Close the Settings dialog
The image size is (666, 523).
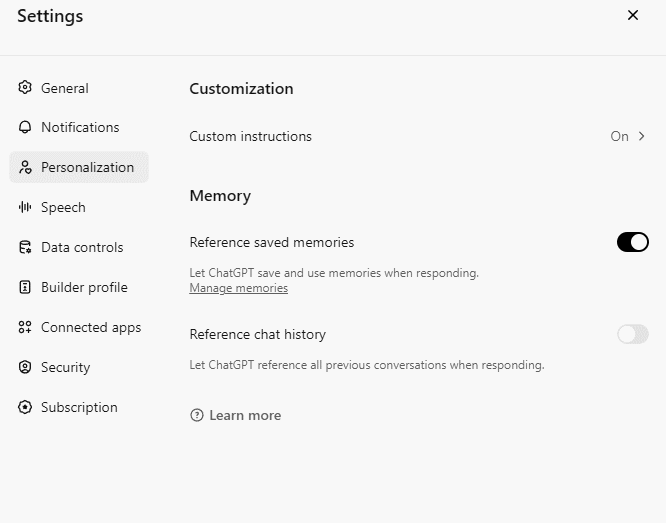click(x=632, y=15)
